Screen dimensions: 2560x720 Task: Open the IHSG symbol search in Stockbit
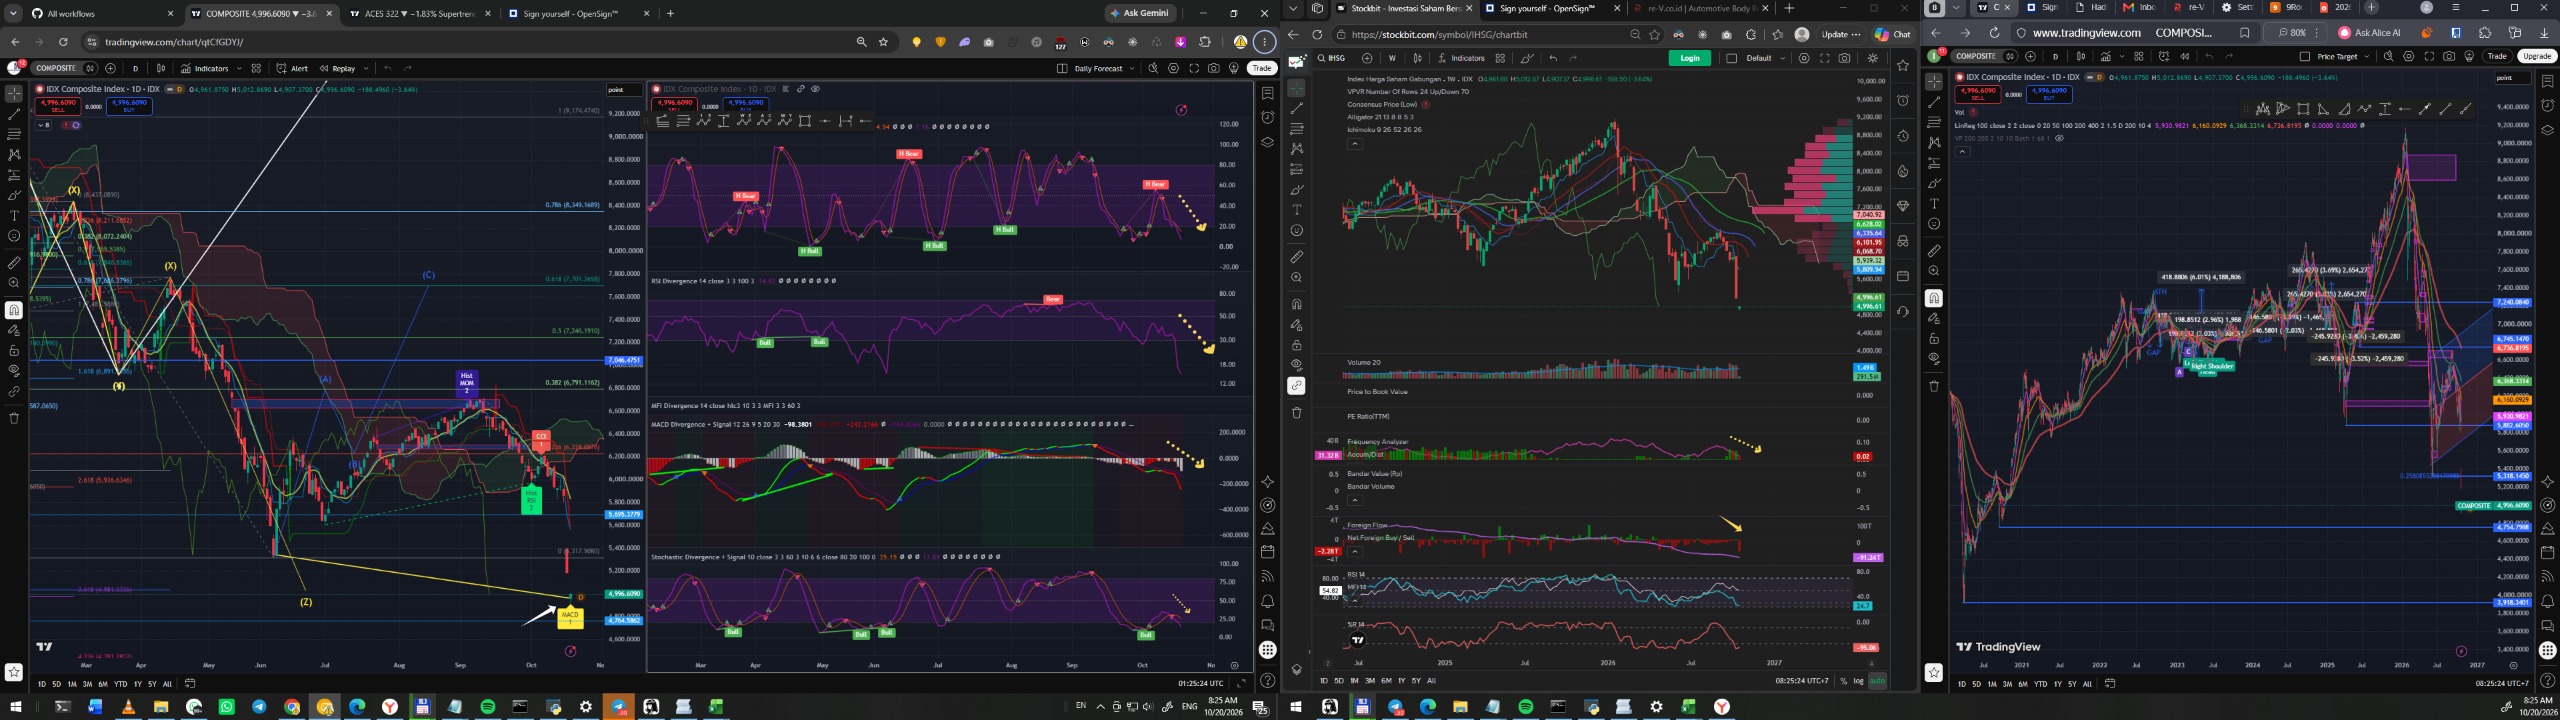(1331, 58)
